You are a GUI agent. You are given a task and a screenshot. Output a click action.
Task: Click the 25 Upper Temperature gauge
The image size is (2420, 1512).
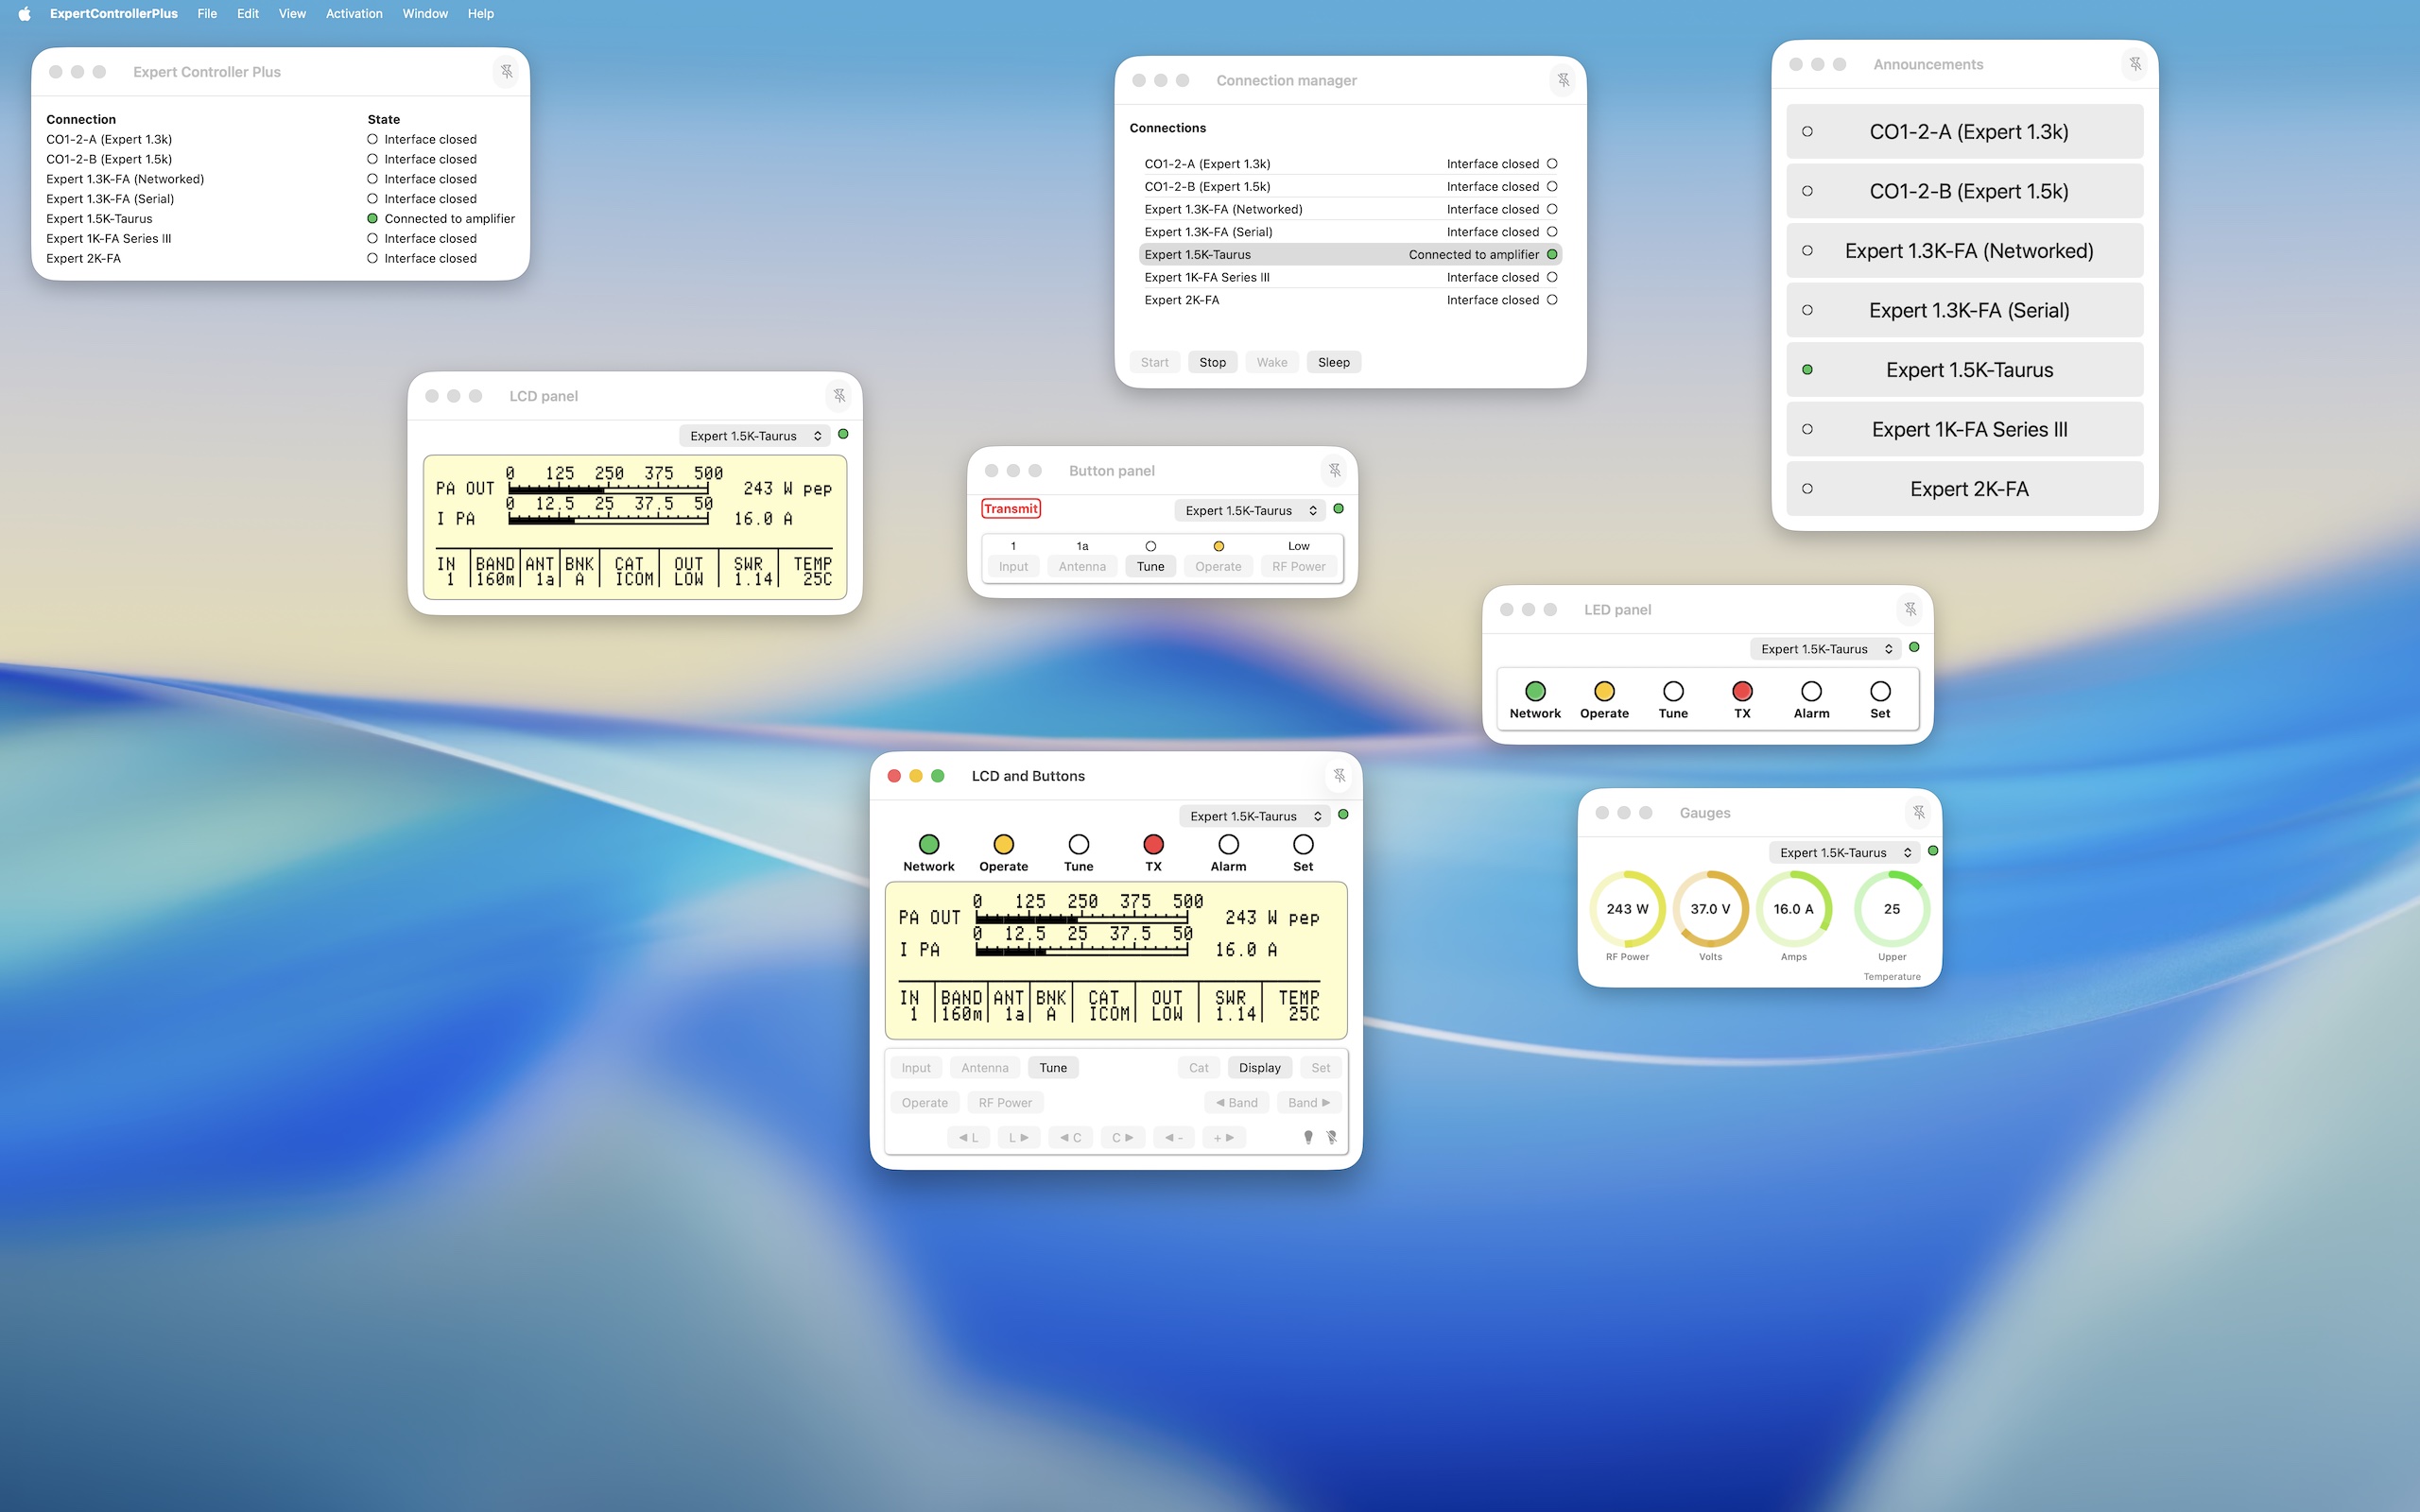[1891, 909]
